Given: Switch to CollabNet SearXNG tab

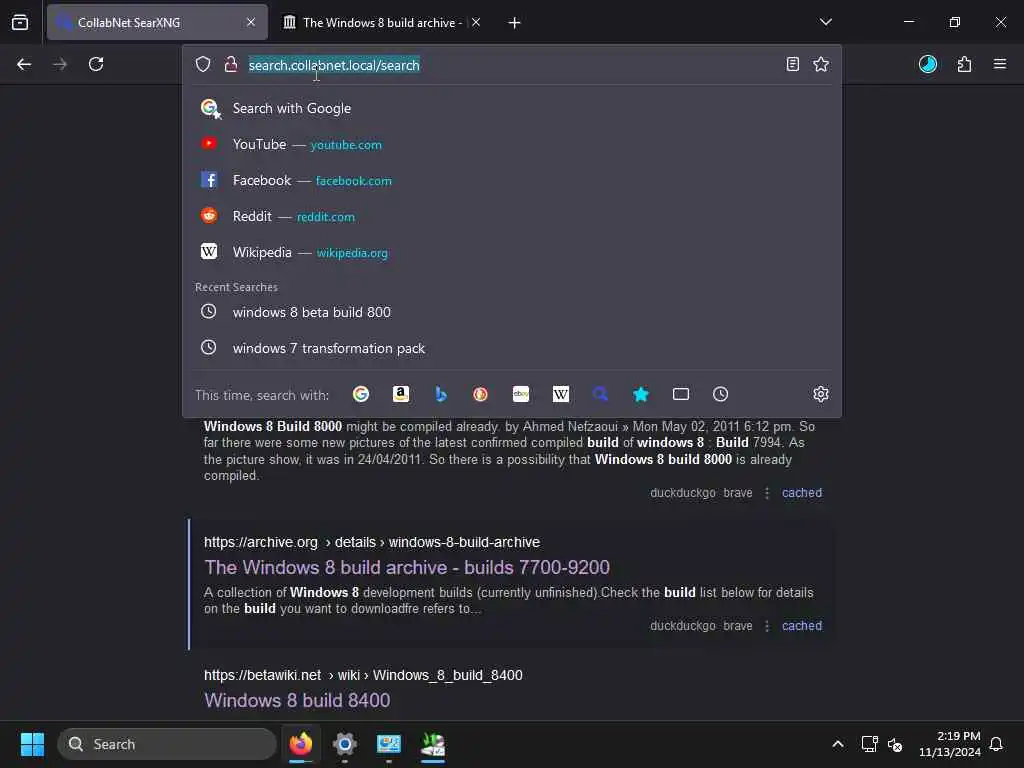Looking at the screenshot, I should click(157, 22).
